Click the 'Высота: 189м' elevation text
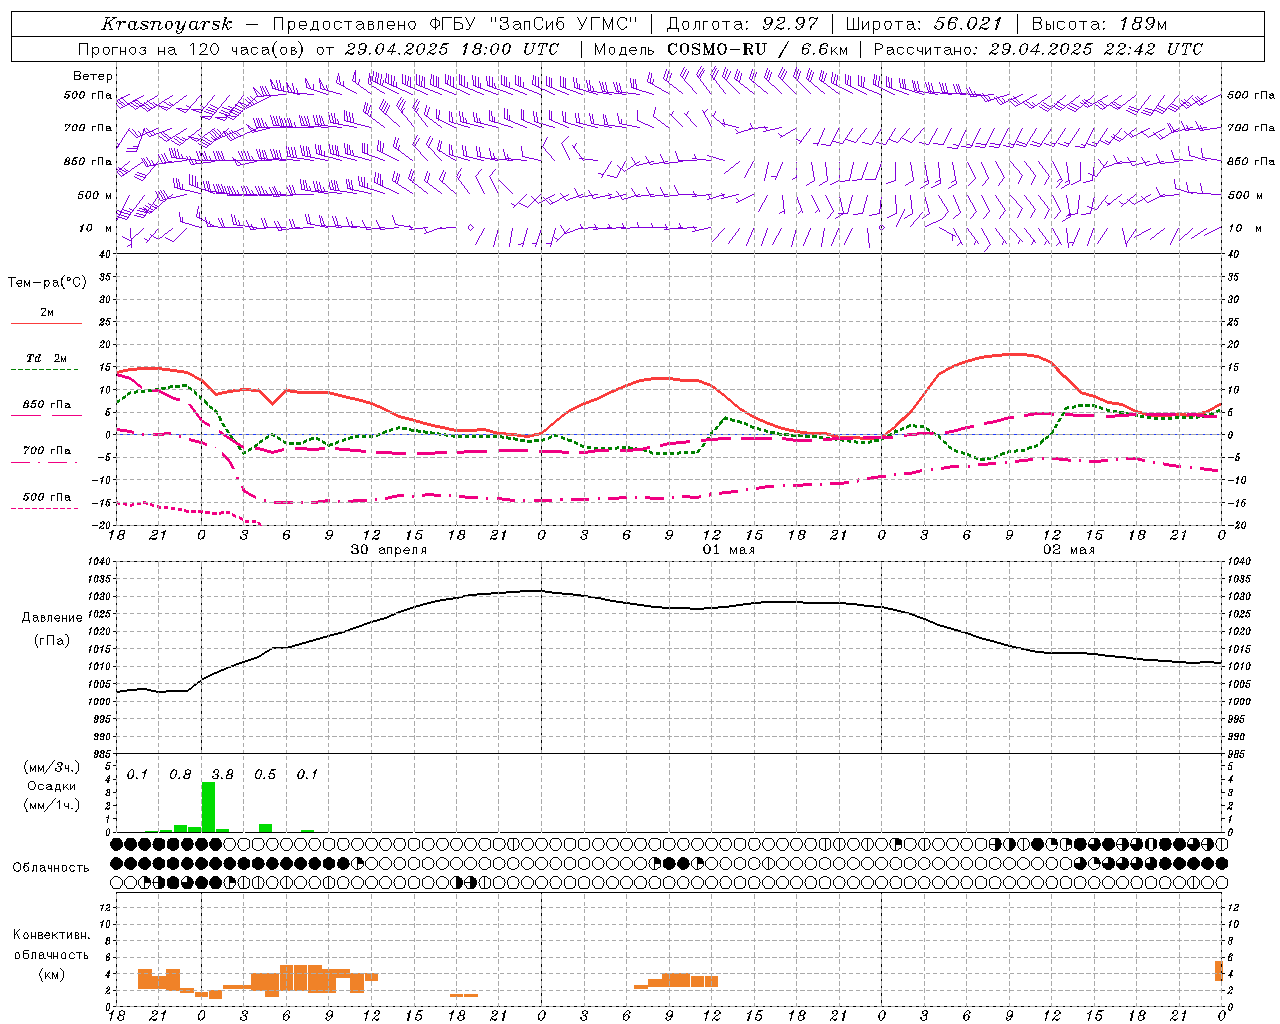 coord(1099,24)
